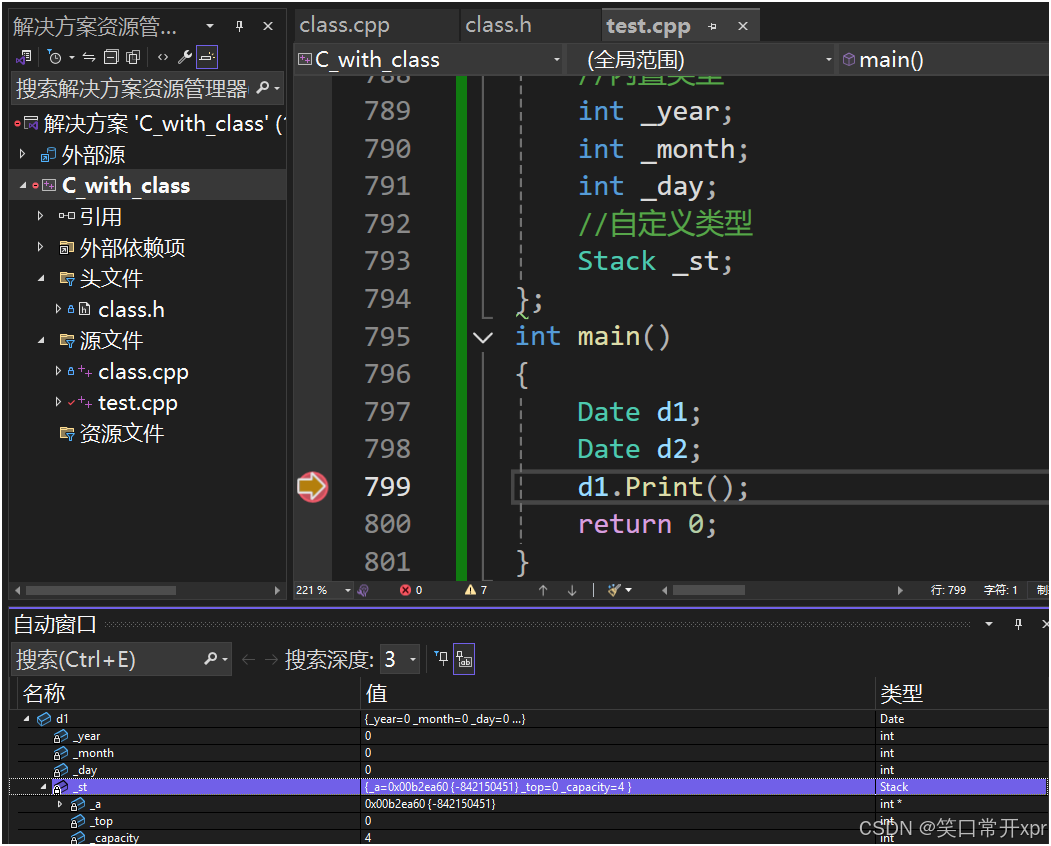1051x846 pixels.
Task: Switch between solution and folder views icon
Action: [x=24, y=58]
